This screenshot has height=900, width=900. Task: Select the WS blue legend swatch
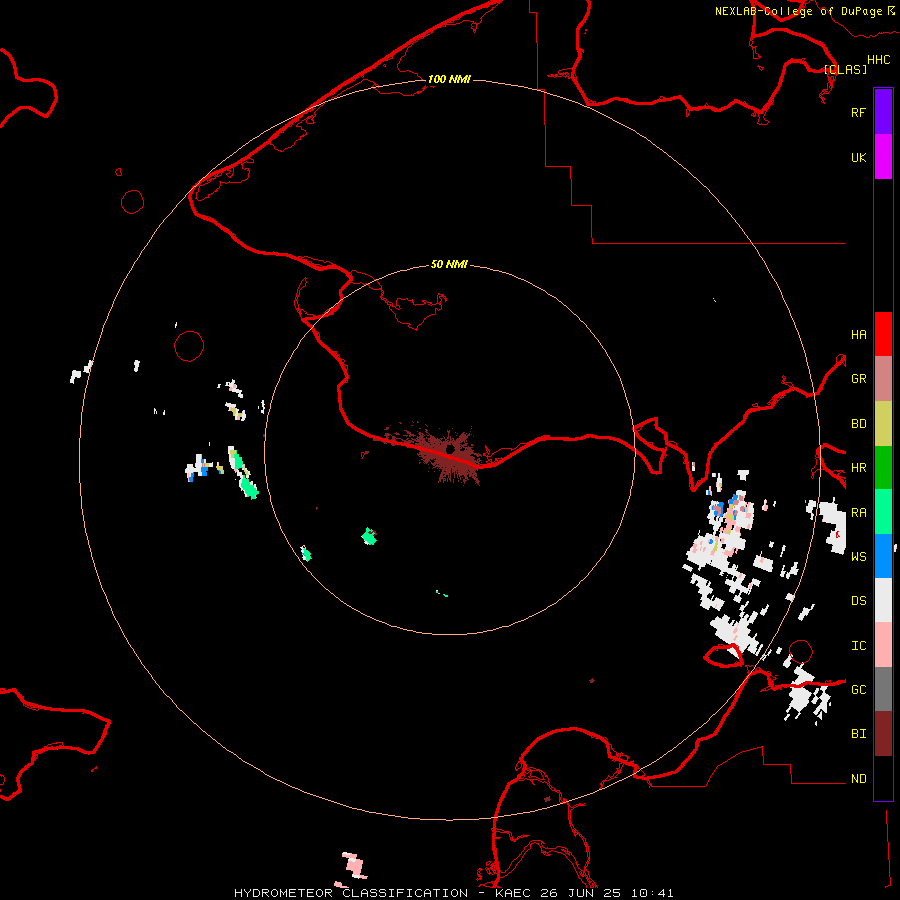[883, 556]
